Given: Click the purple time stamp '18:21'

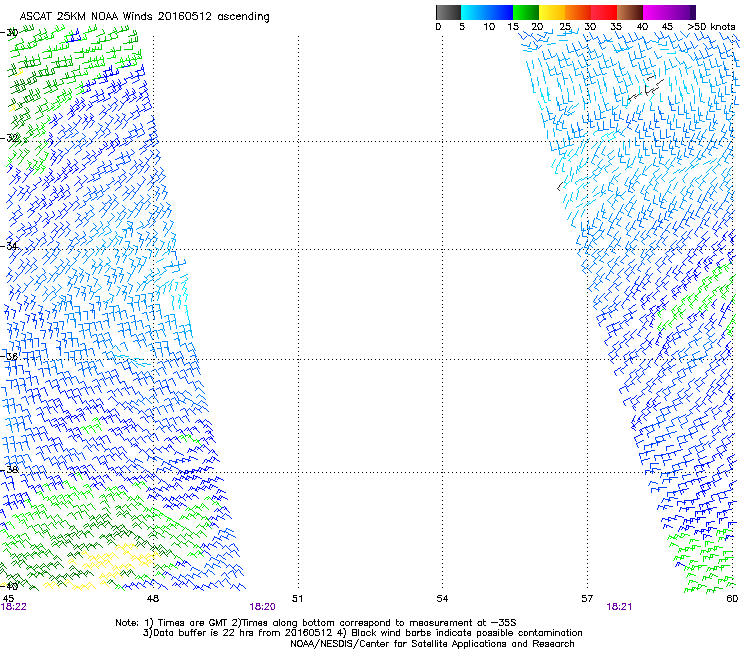Looking at the screenshot, I should coord(619,607).
